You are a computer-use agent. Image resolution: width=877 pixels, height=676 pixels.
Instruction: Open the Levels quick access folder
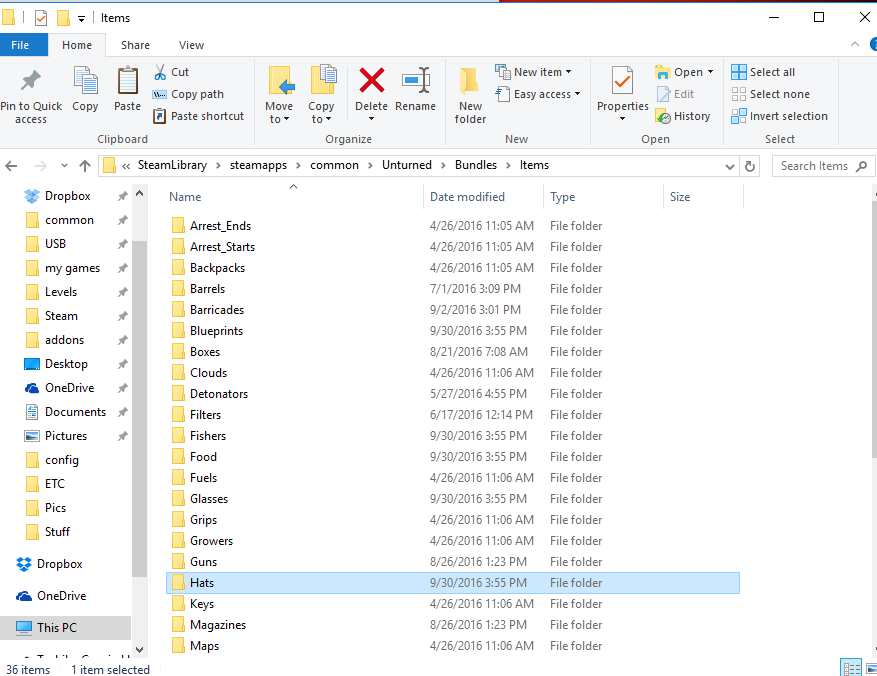tap(51, 292)
